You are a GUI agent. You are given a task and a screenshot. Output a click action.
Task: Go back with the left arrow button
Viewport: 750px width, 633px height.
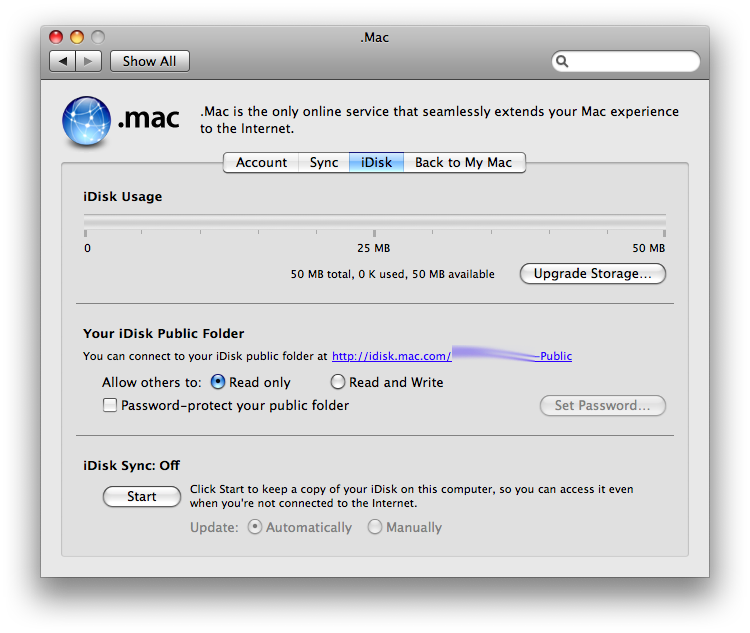pyautogui.click(x=62, y=61)
